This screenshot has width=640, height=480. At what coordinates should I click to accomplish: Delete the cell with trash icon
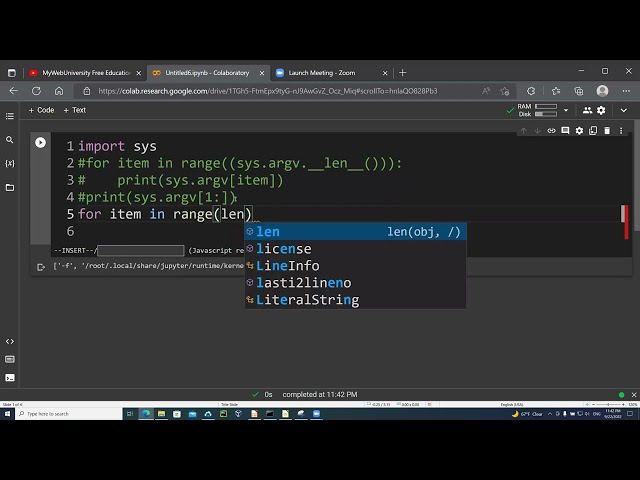point(607,131)
